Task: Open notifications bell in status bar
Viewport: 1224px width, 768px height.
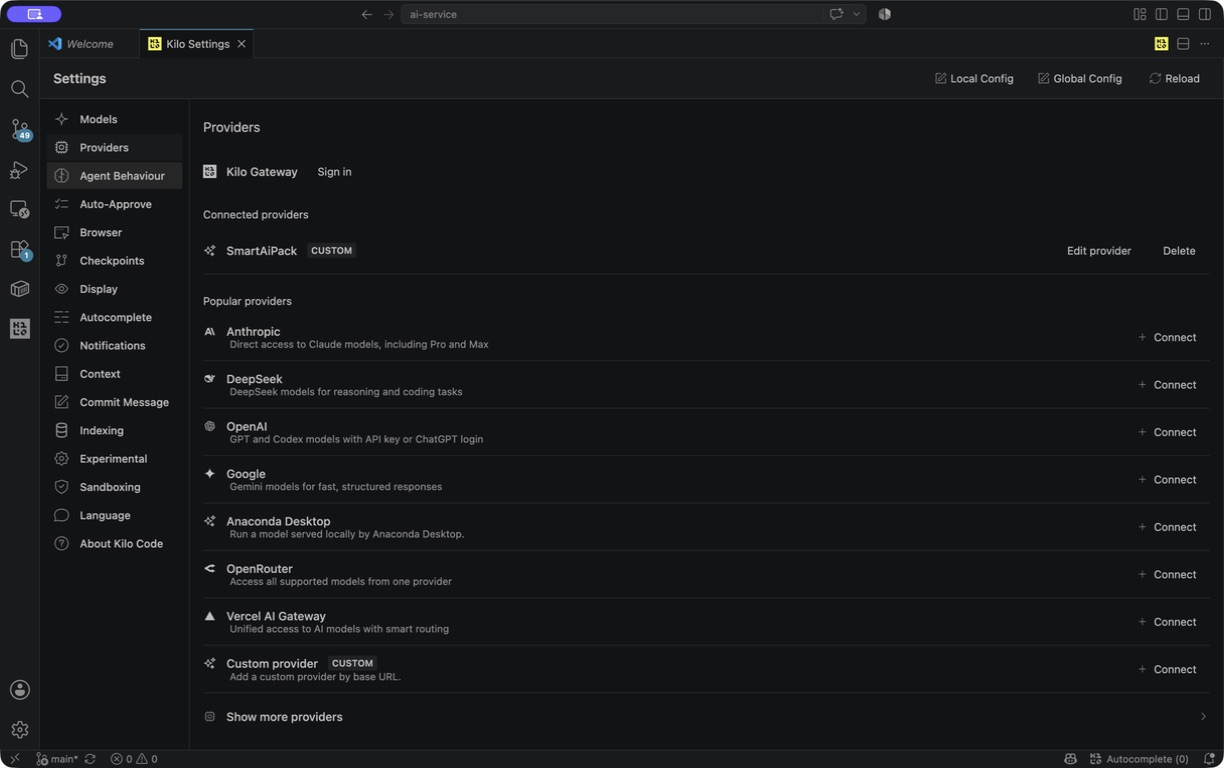Action: pyautogui.click(x=1209, y=759)
